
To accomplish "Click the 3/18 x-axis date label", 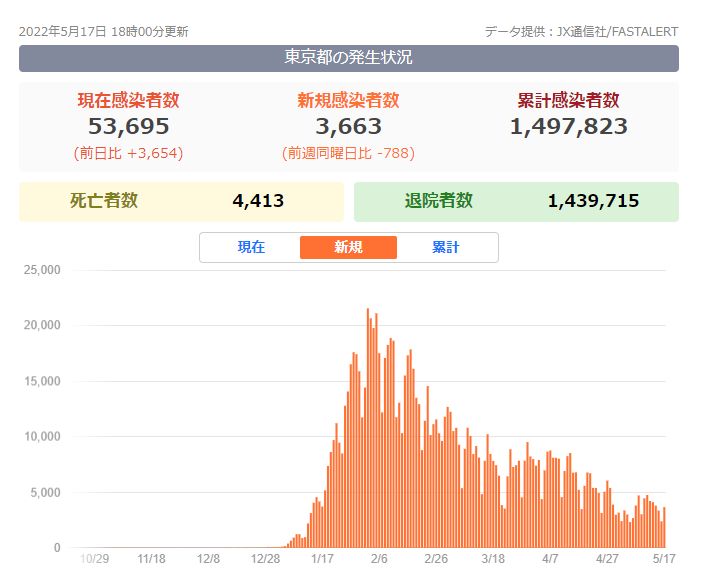I will point(493,559).
